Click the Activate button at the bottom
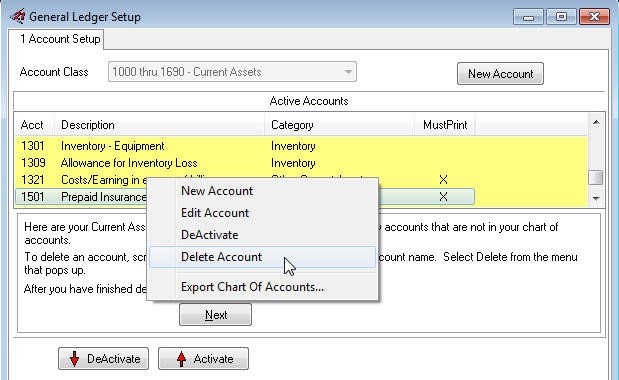The width and height of the screenshot is (619, 380). (203, 359)
